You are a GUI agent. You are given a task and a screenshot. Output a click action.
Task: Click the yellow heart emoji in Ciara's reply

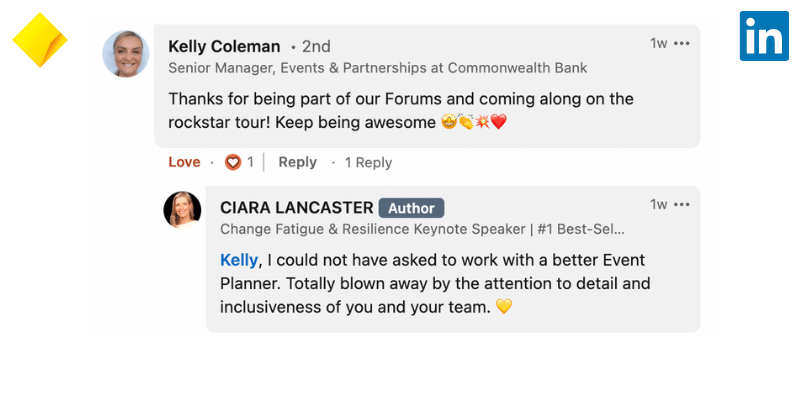504,307
